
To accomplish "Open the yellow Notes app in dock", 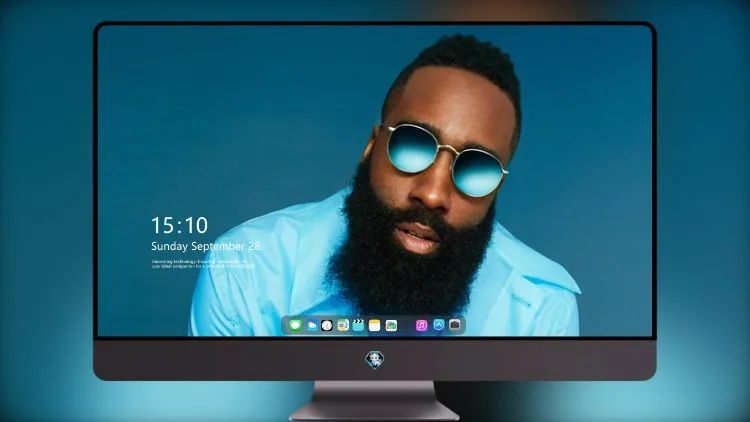I will (x=375, y=325).
